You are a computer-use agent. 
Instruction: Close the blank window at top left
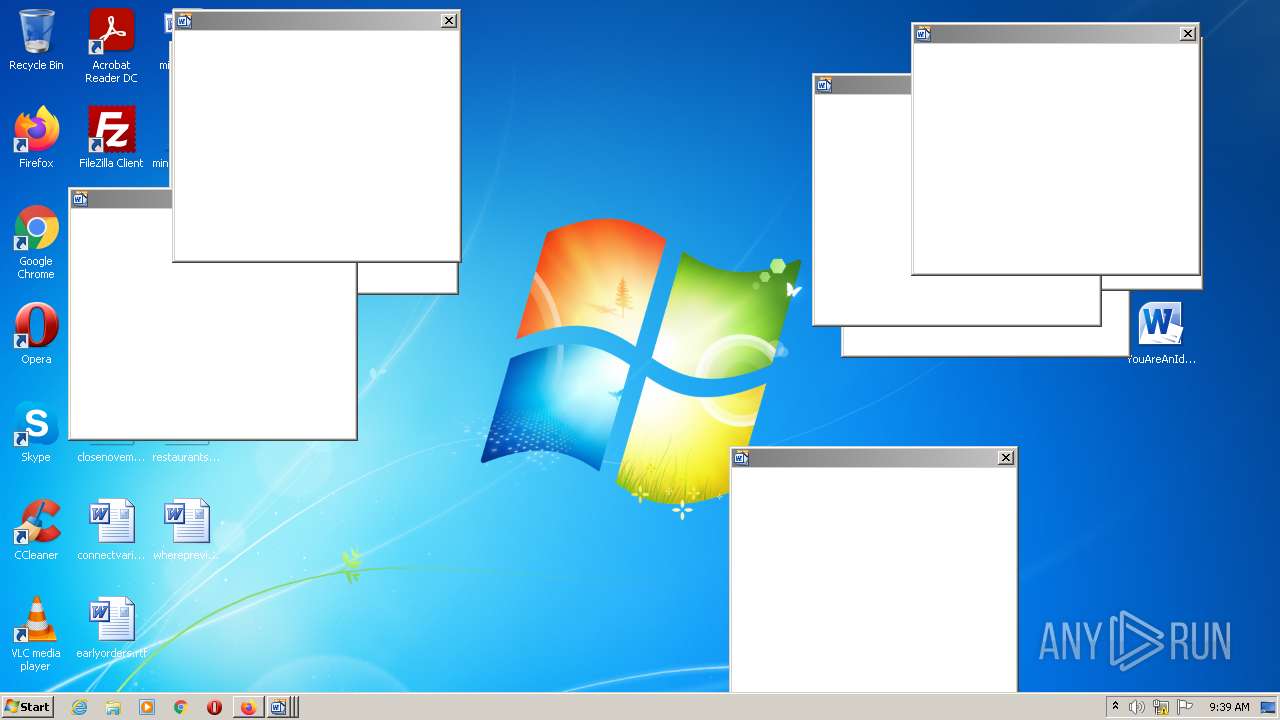coord(449,20)
